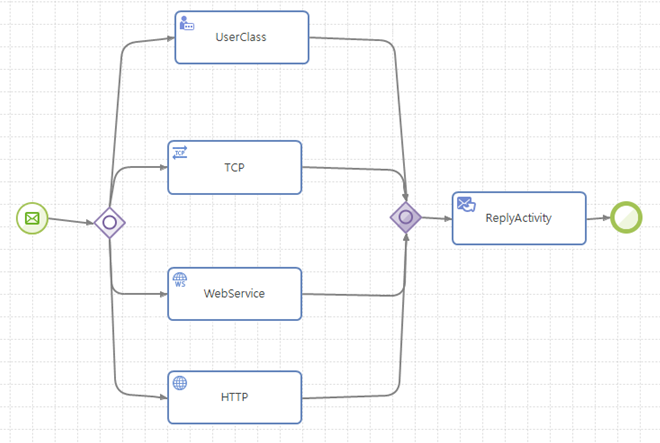Click the green message start event
Screen dimensions: 660x443
tap(32, 217)
